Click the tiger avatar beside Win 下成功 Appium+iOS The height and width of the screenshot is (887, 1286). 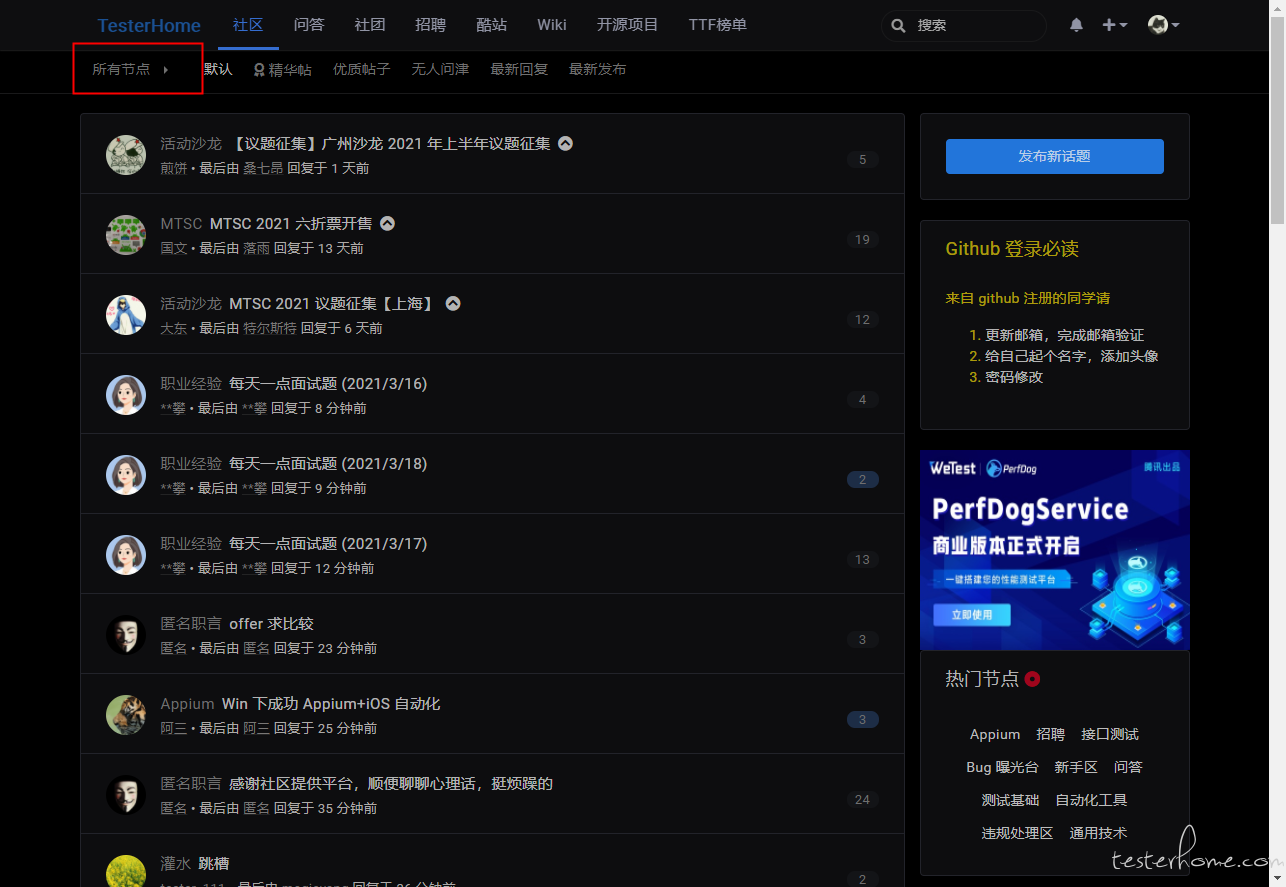click(126, 714)
